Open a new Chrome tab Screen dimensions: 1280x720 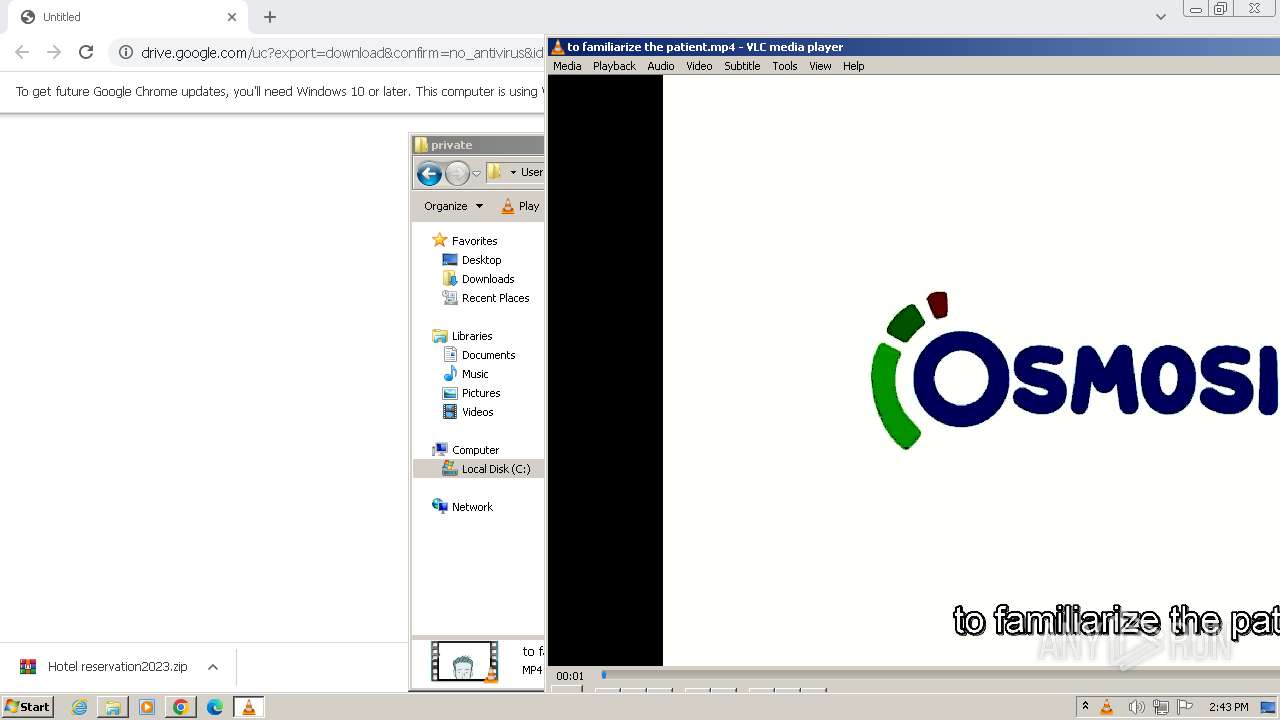270,17
